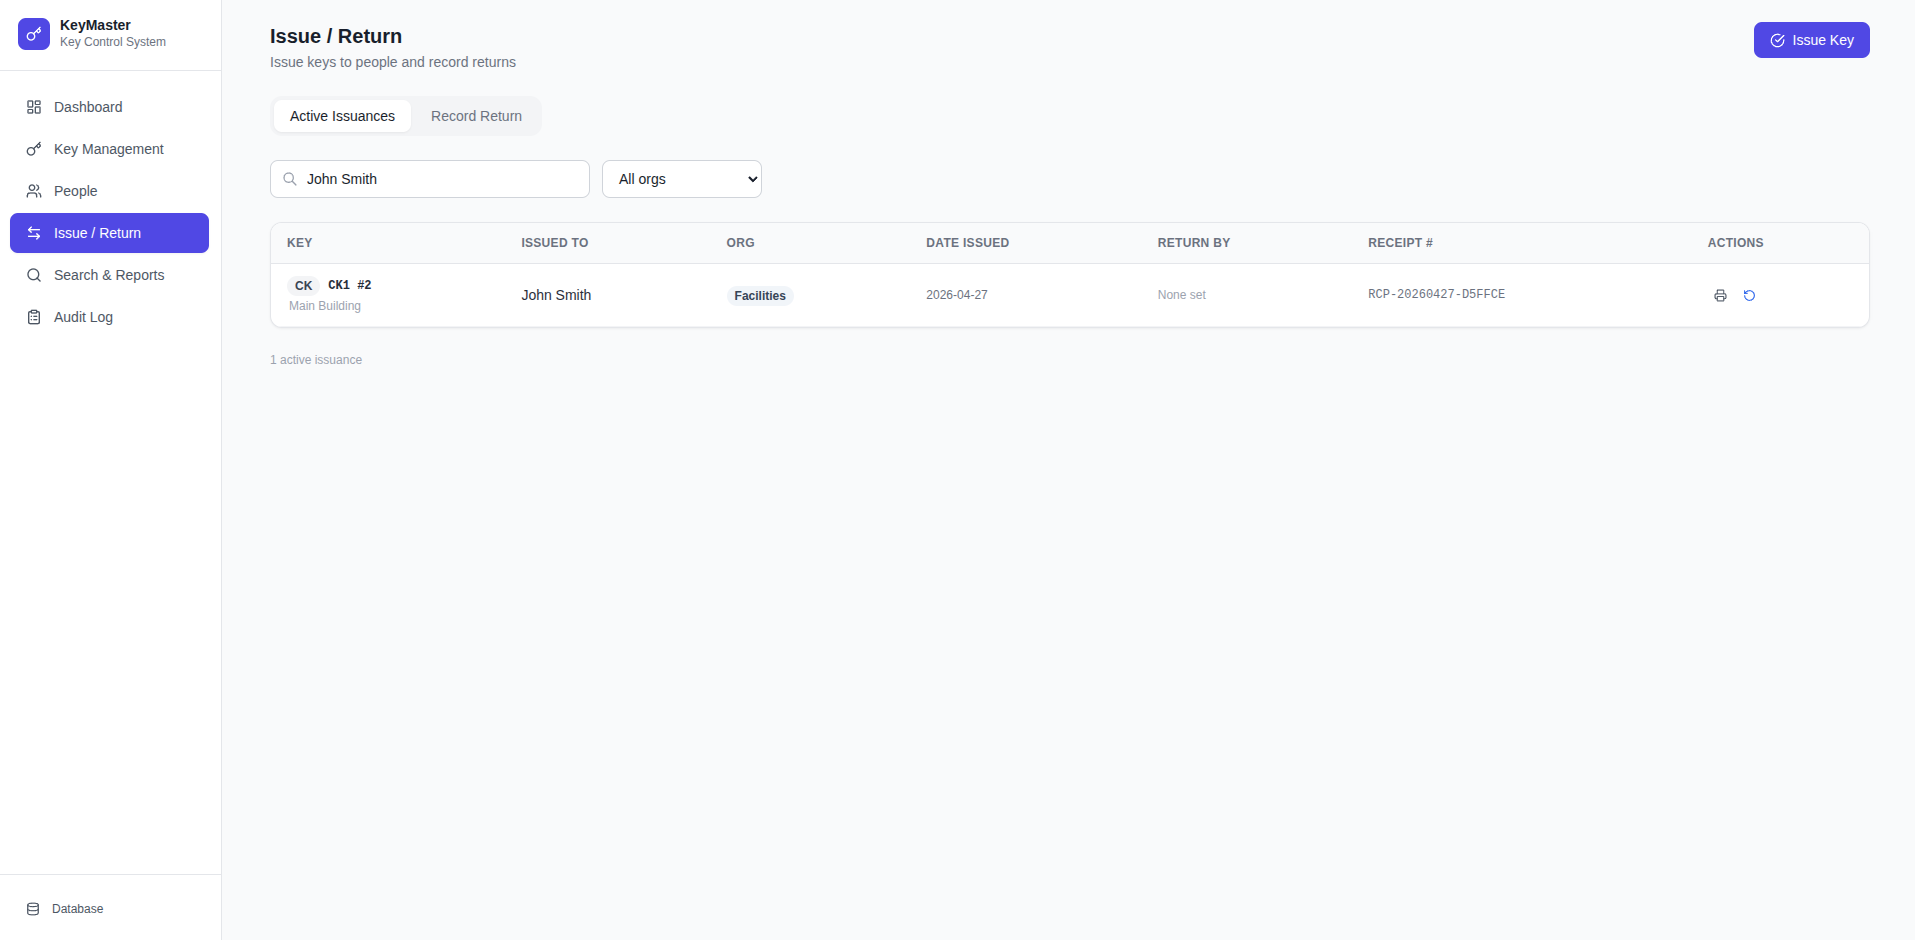Click the Dashboard grid icon
Screen dimensions: 1915x940
pyautogui.click(x=34, y=107)
